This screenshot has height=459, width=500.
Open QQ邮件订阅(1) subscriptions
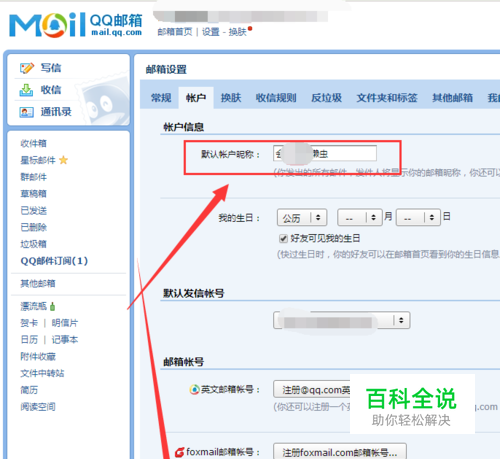click(x=54, y=261)
